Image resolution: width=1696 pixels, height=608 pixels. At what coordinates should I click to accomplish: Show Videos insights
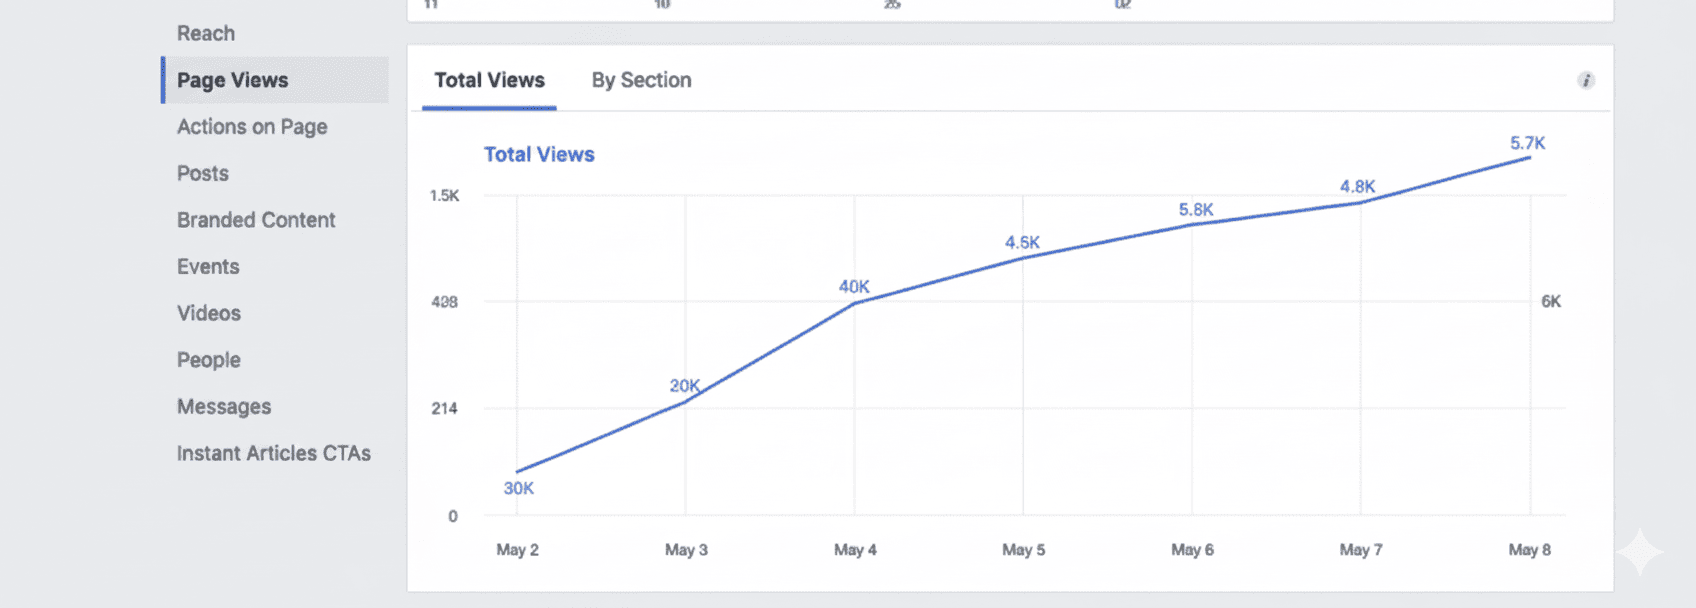coord(209,313)
